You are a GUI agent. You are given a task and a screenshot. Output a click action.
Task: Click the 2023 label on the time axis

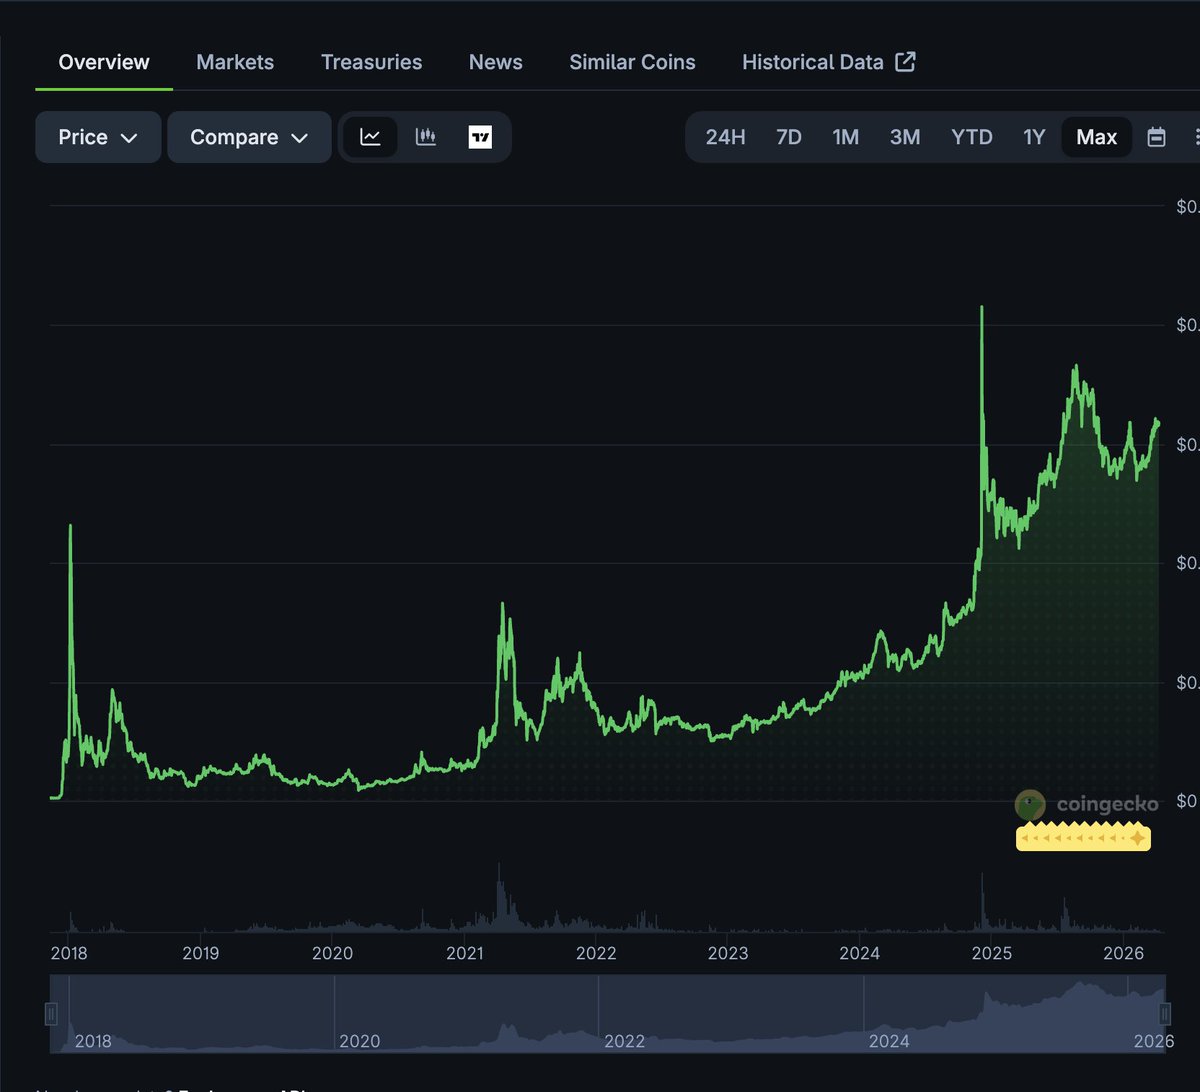728,953
